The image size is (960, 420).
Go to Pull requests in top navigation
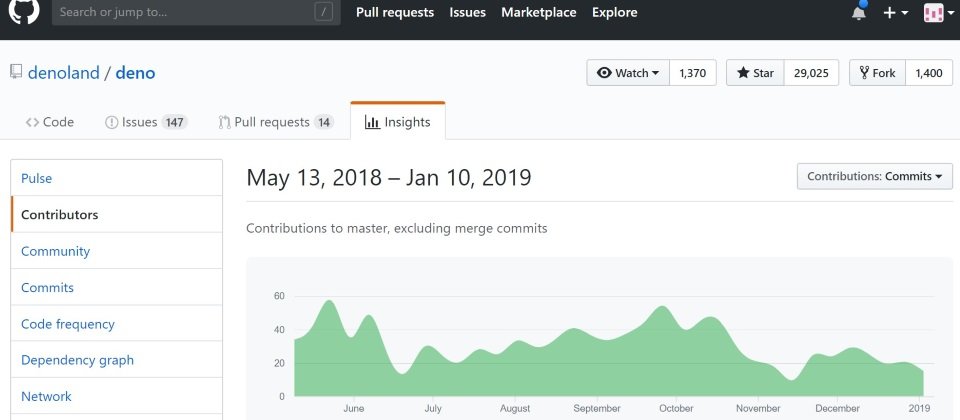click(395, 12)
